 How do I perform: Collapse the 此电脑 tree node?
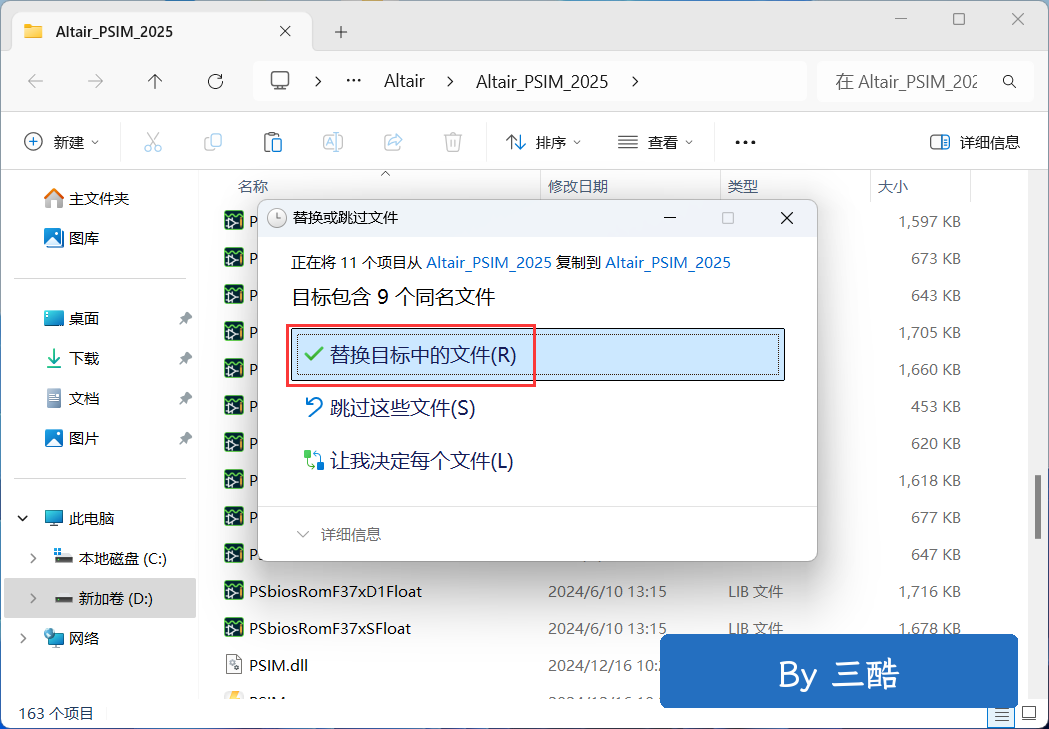tap(23, 518)
